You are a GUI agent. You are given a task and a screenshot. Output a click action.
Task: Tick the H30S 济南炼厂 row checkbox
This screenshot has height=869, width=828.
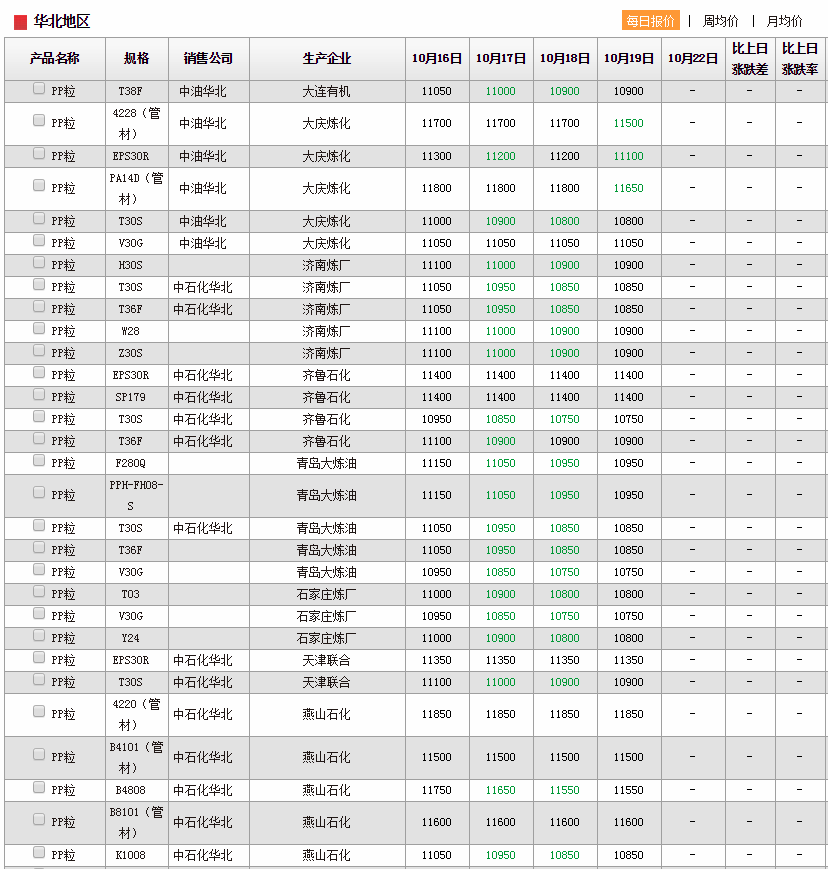point(39,263)
